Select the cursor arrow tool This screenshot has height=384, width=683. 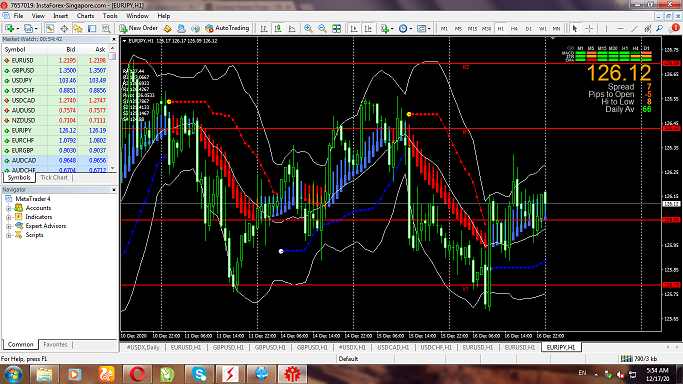click(575, 28)
